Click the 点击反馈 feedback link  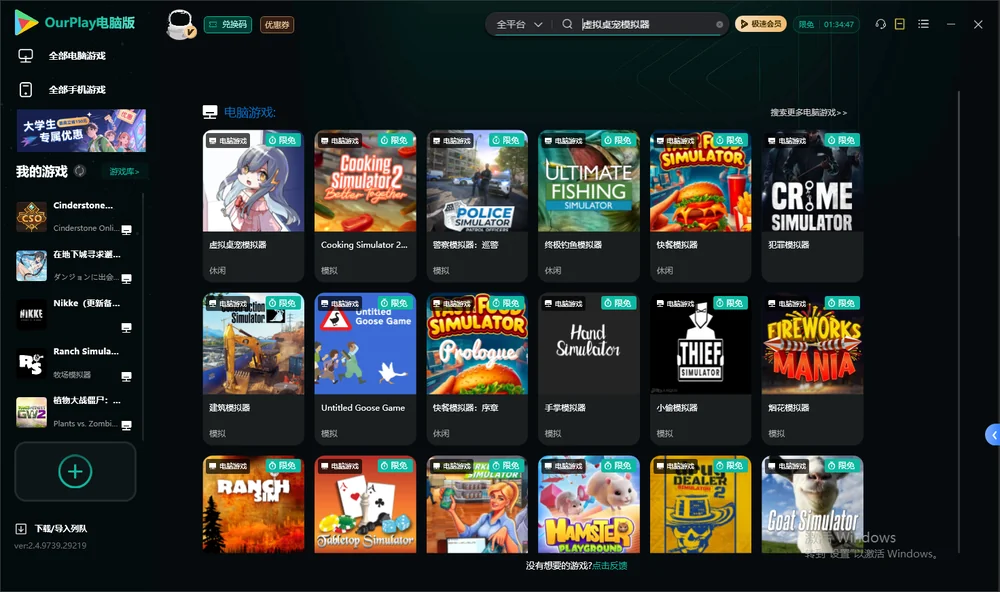tap(610, 565)
